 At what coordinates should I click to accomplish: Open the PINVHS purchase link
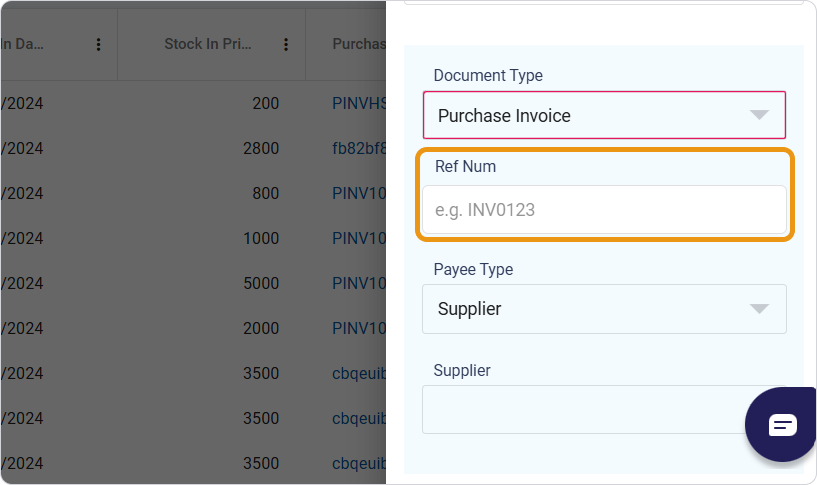pyautogui.click(x=360, y=103)
